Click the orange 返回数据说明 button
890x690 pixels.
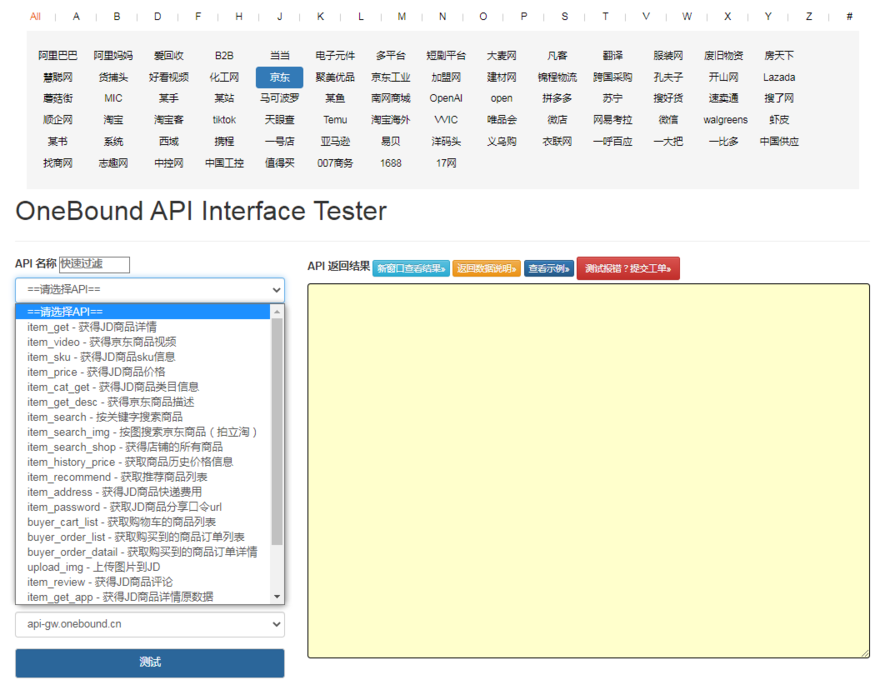coord(486,268)
